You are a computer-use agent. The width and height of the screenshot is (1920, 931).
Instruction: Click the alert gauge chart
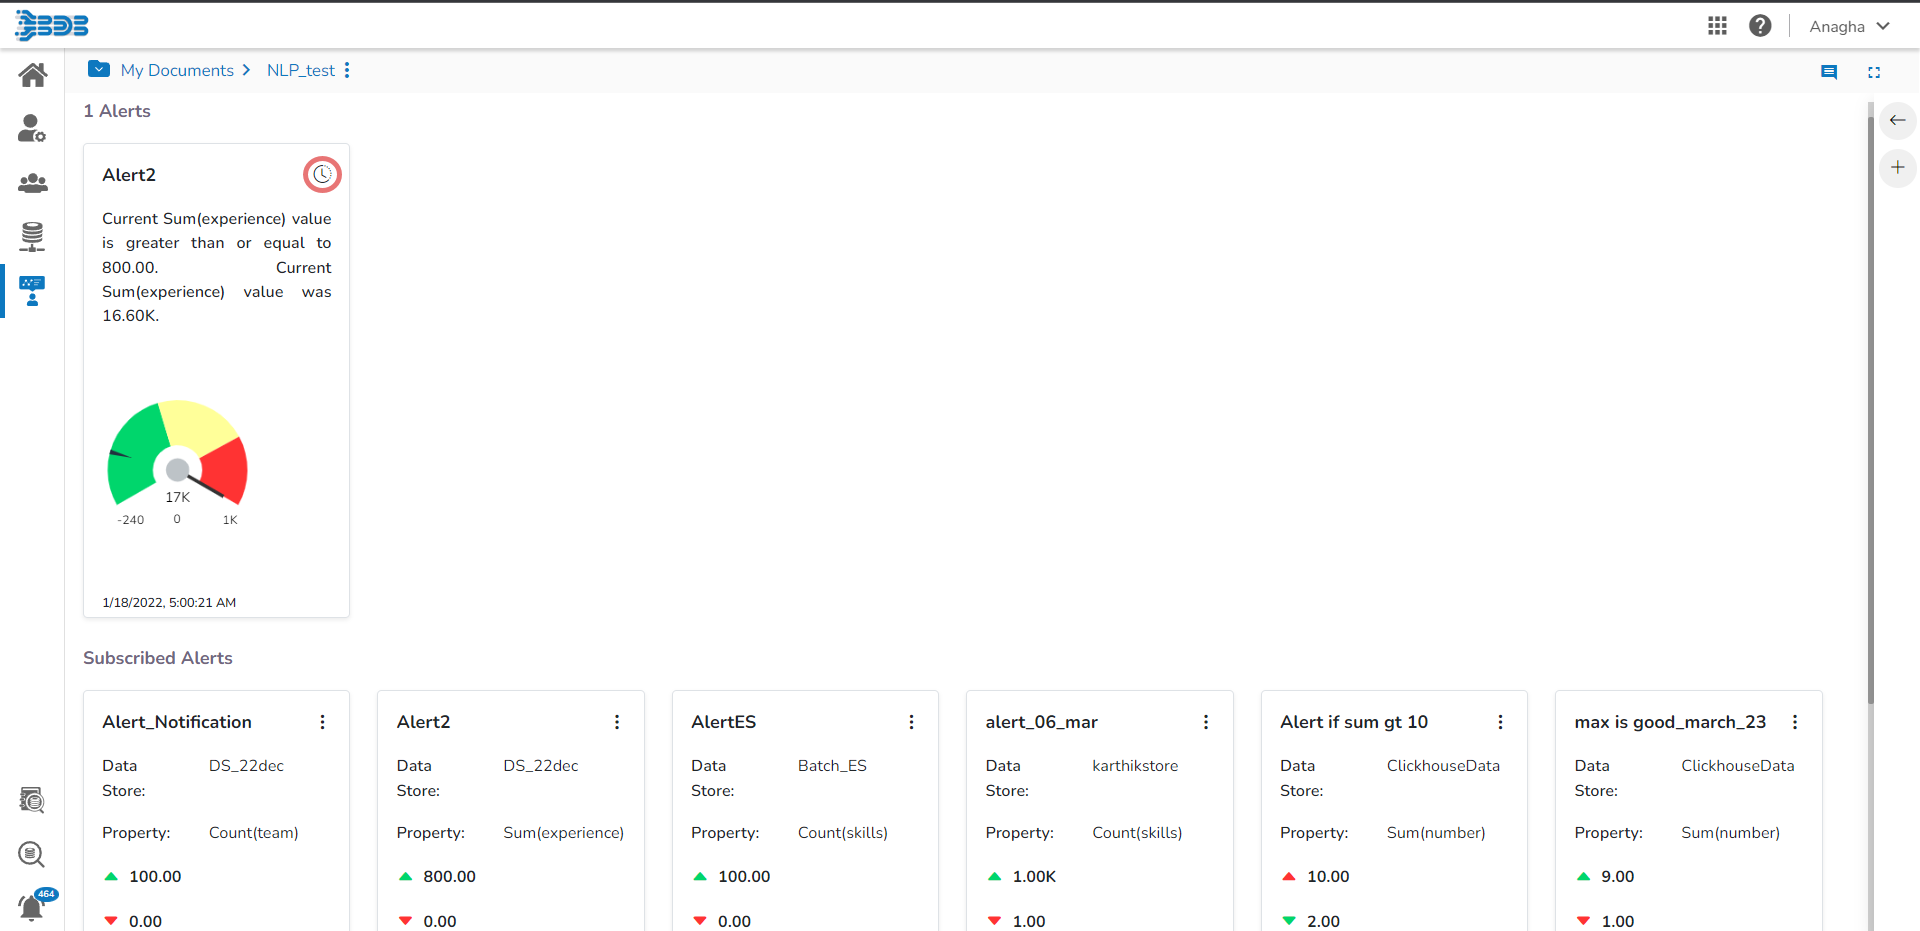click(178, 462)
